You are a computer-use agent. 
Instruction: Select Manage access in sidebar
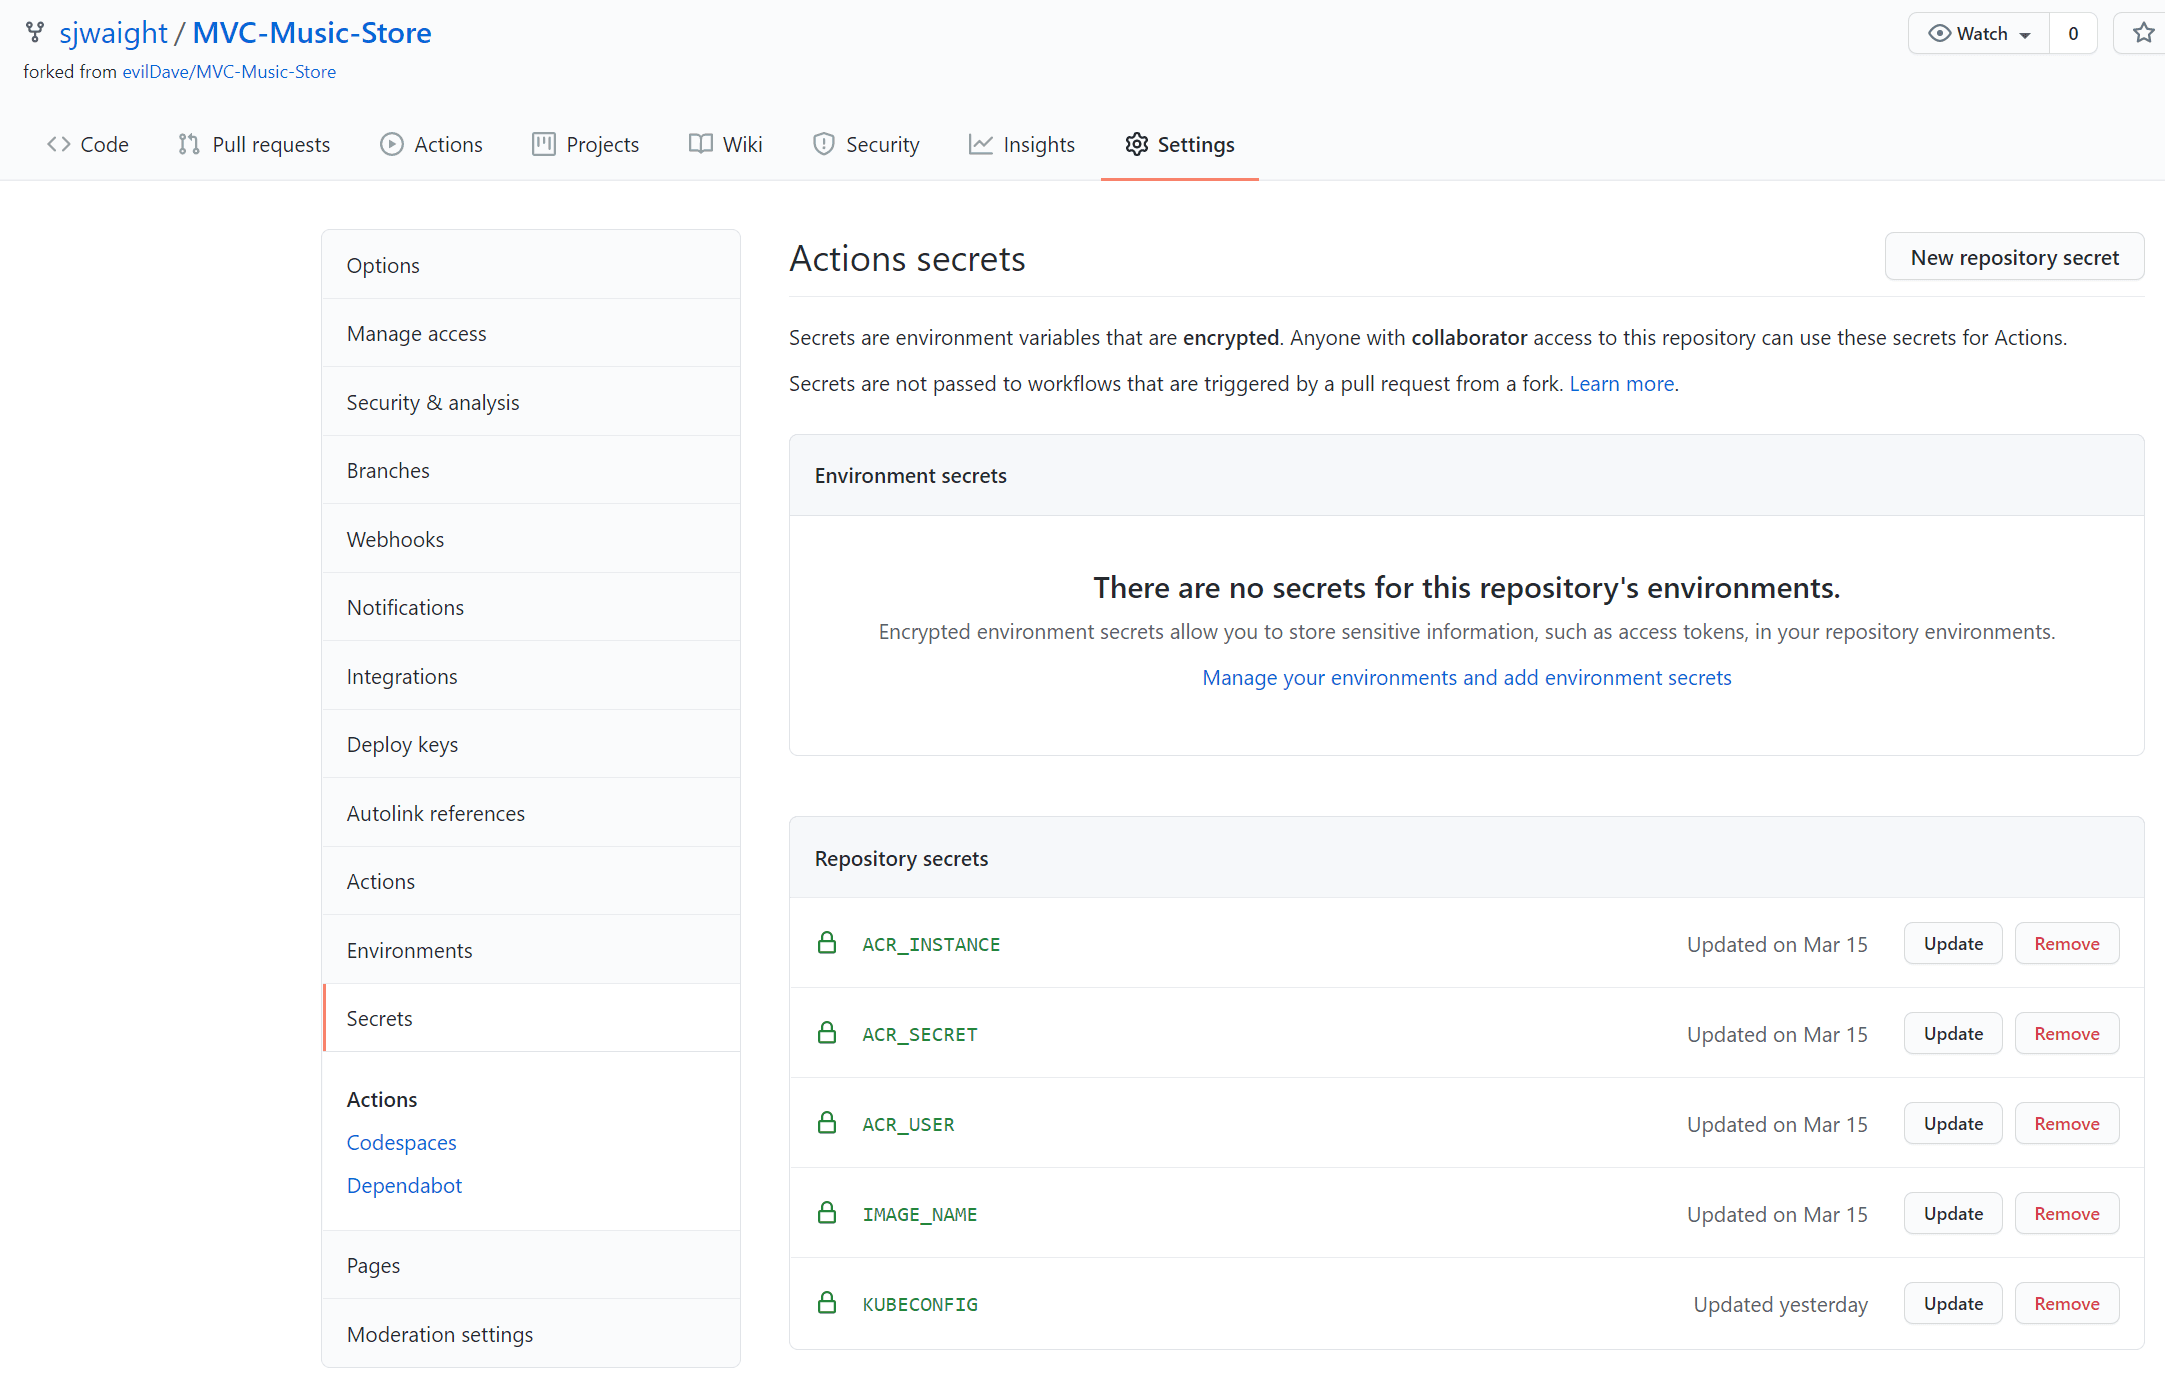pos(531,333)
